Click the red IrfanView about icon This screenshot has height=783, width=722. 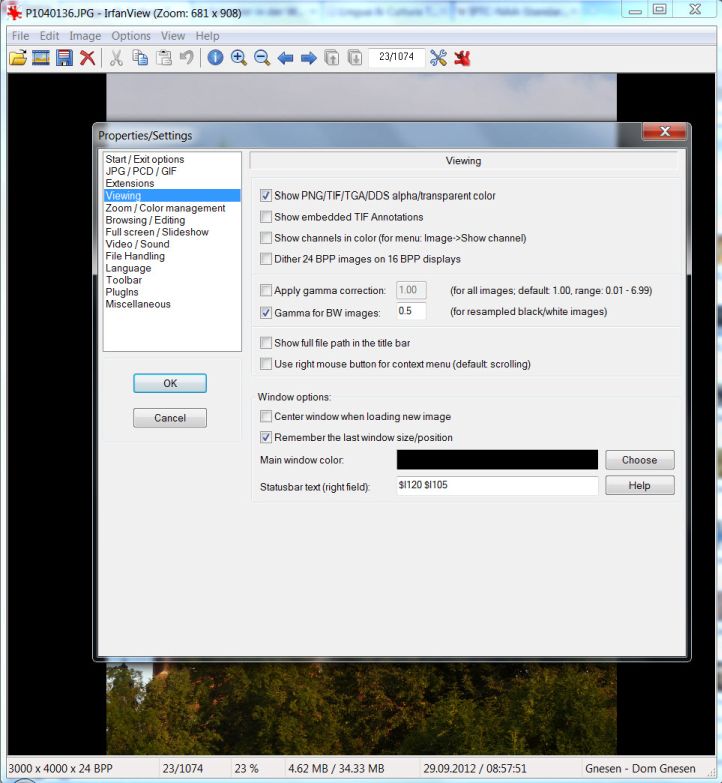462,58
